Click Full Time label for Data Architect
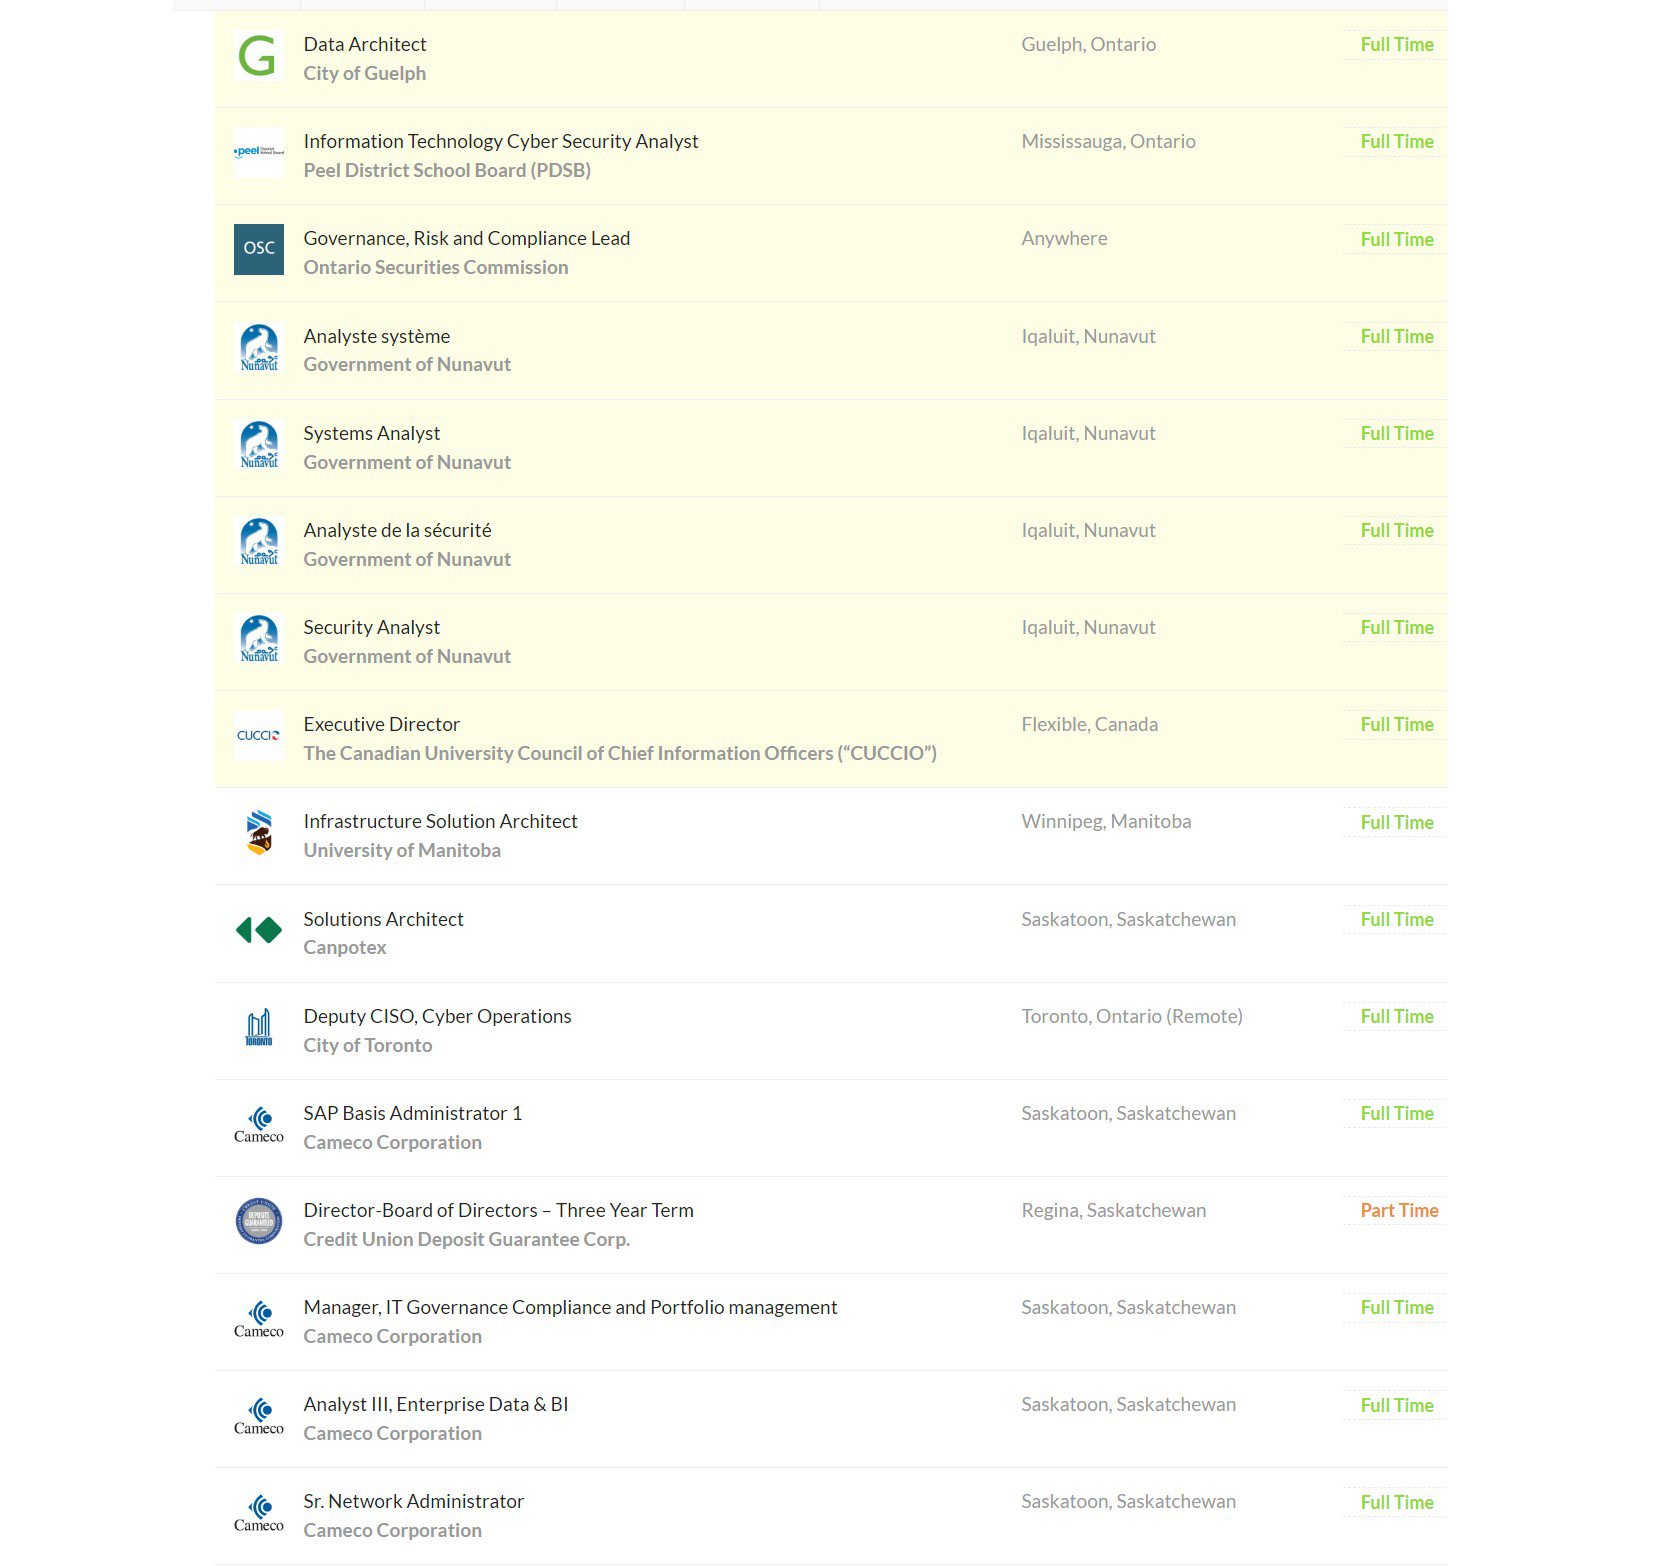The width and height of the screenshot is (1664, 1566). pyautogui.click(x=1397, y=44)
